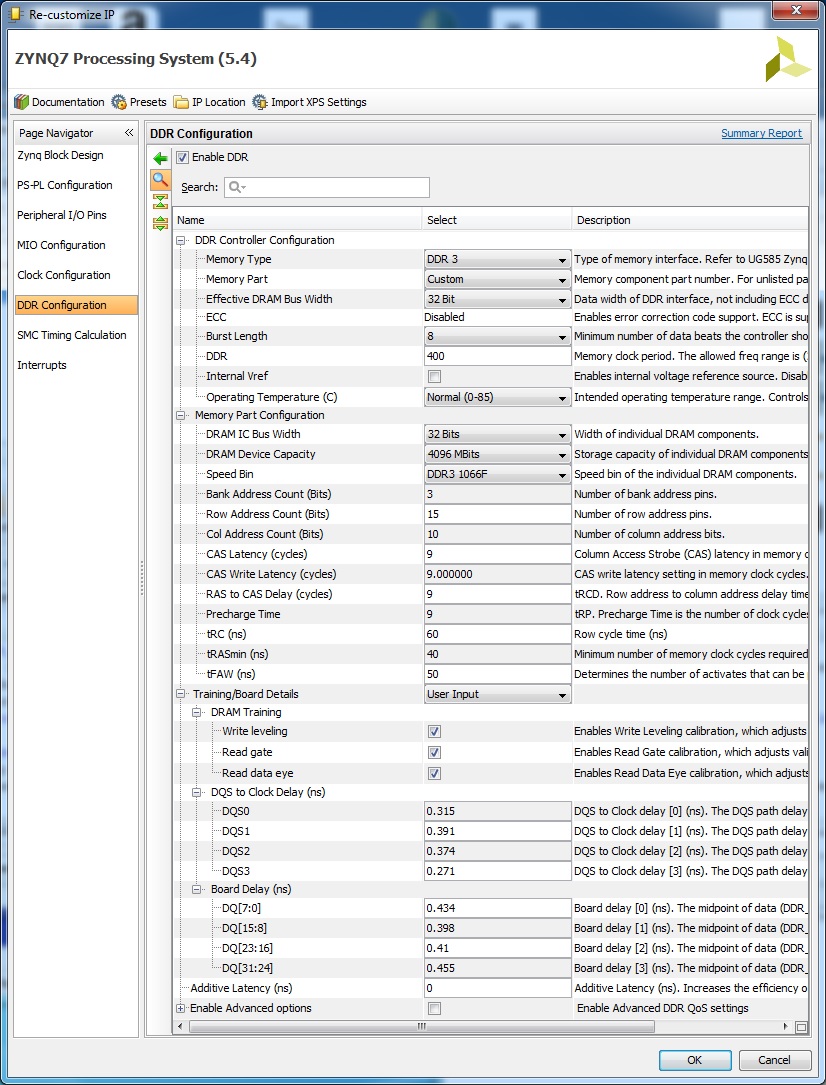
Task: Click the green back arrow icon
Action: [160, 158]
